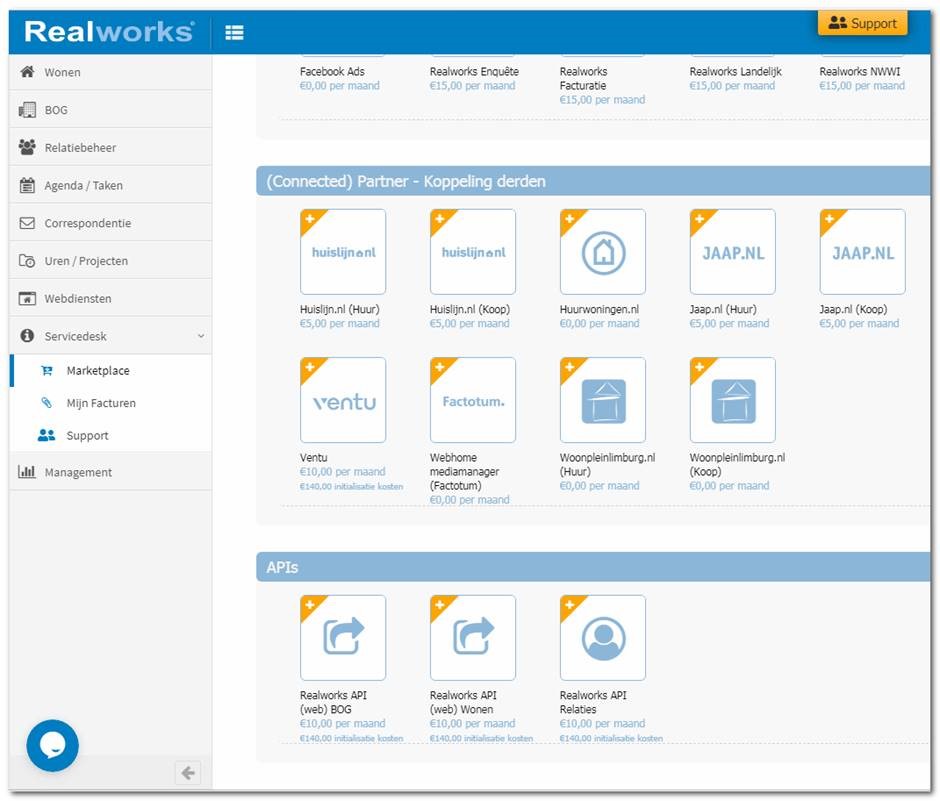Click the Uren / Projecten folder-clock icon
The height and width of the screenshot is (801, 940).
coord(27,261)
